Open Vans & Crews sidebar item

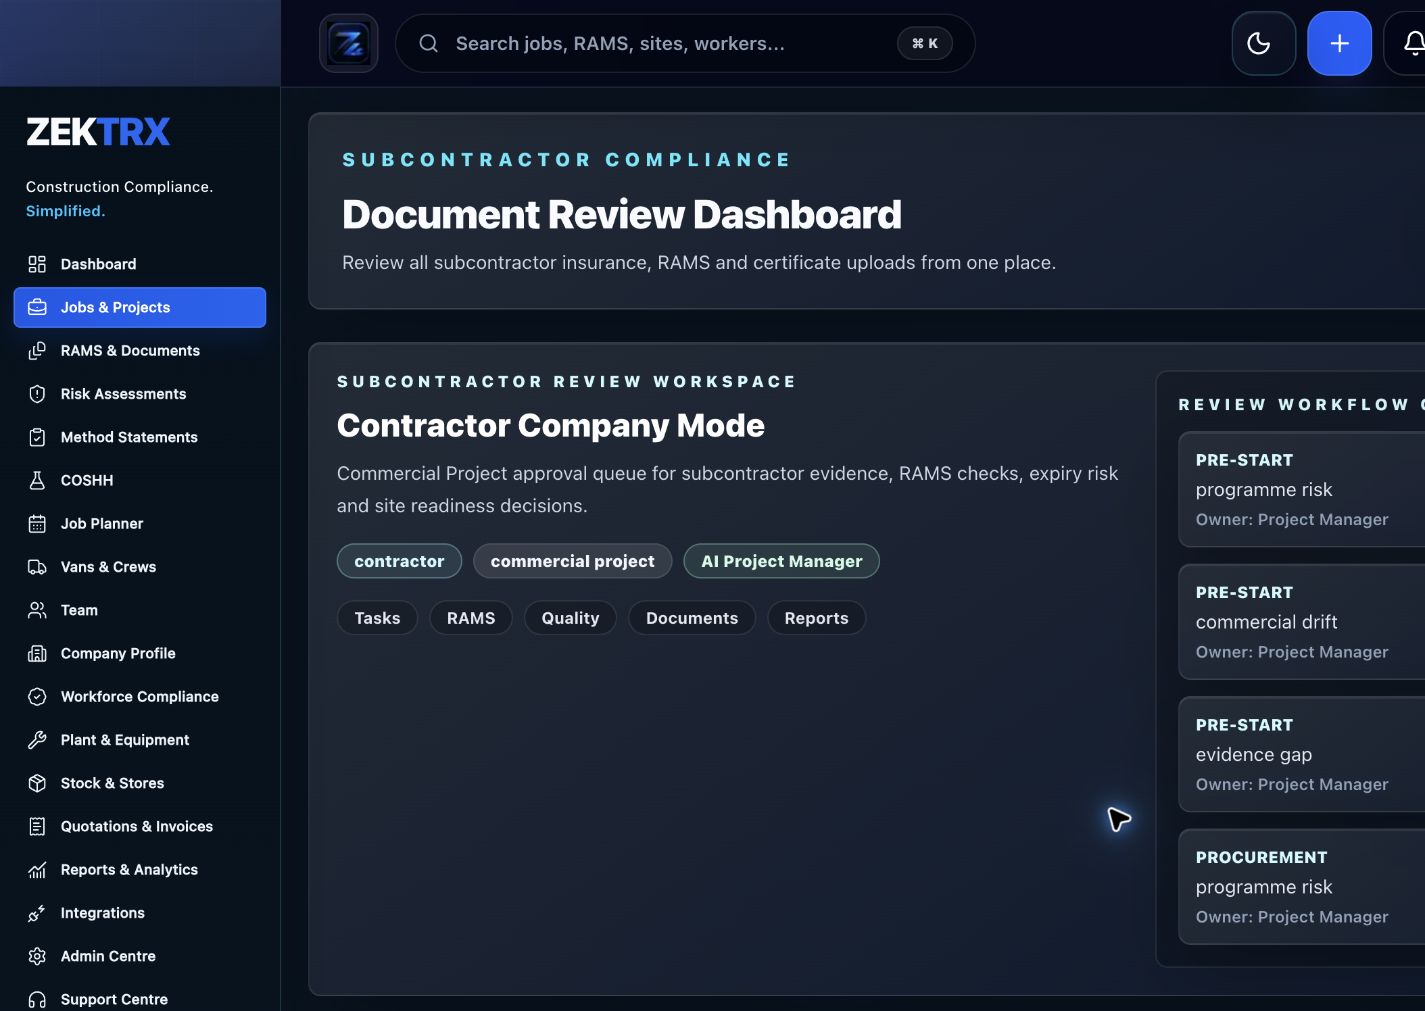click(x=140, y=567)
